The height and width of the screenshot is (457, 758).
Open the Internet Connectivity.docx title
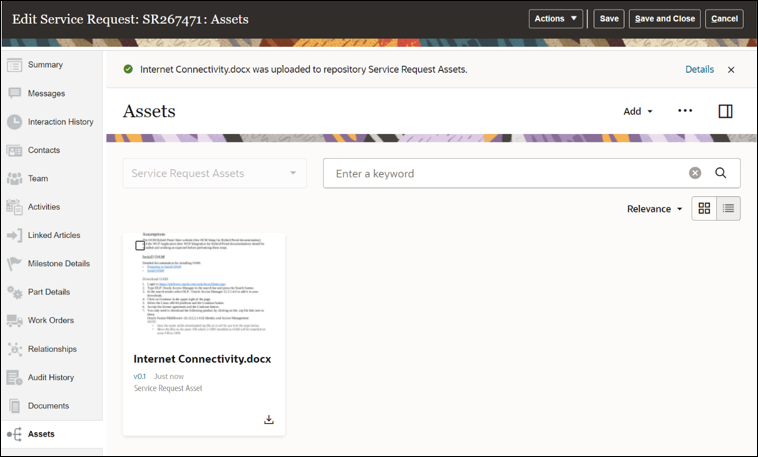pos(202,359)
